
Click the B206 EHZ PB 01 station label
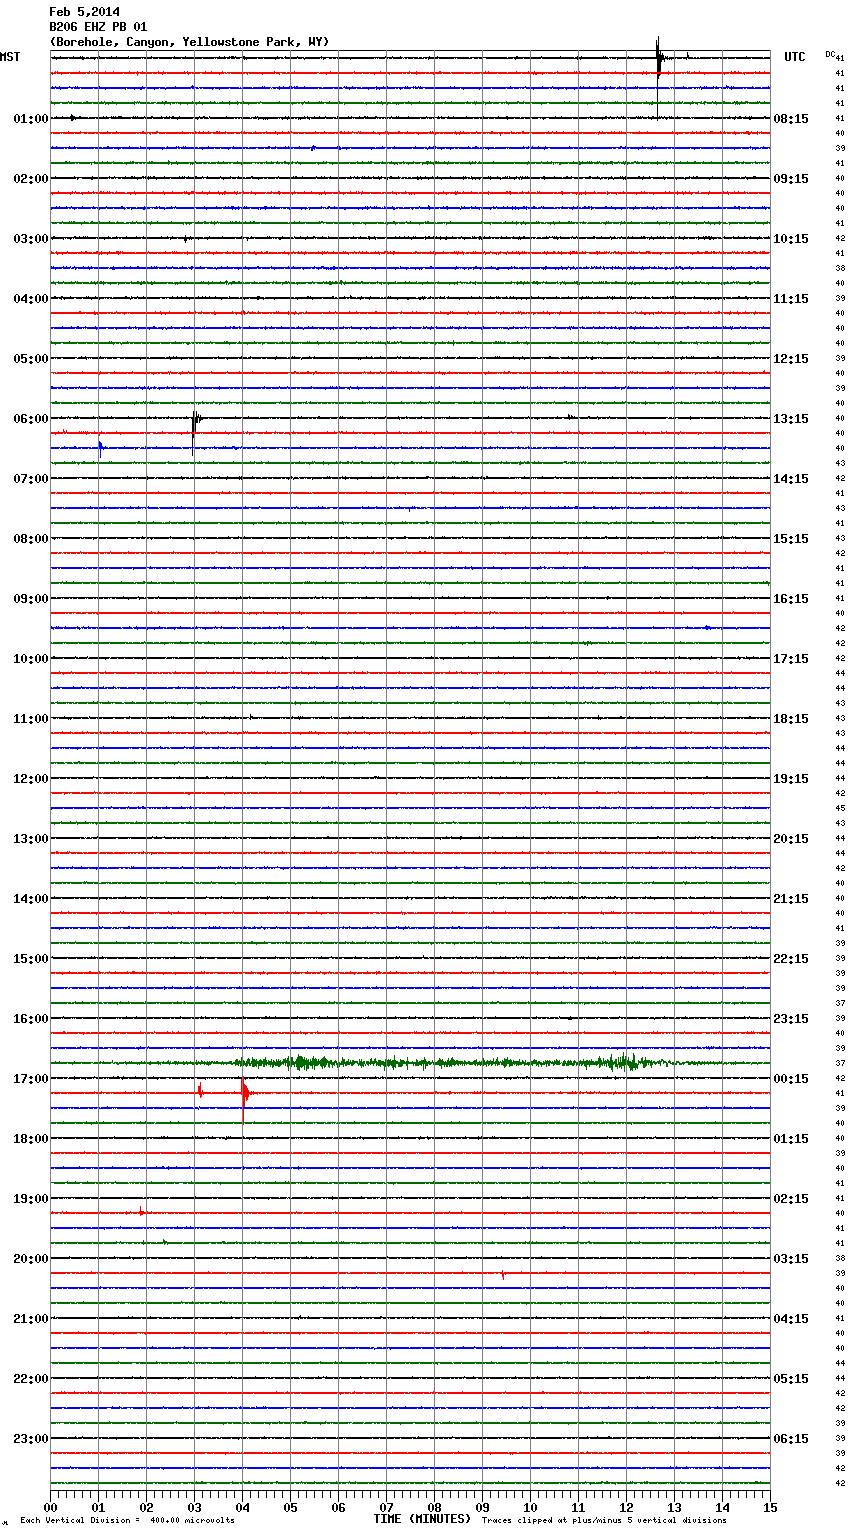(98, 27)
